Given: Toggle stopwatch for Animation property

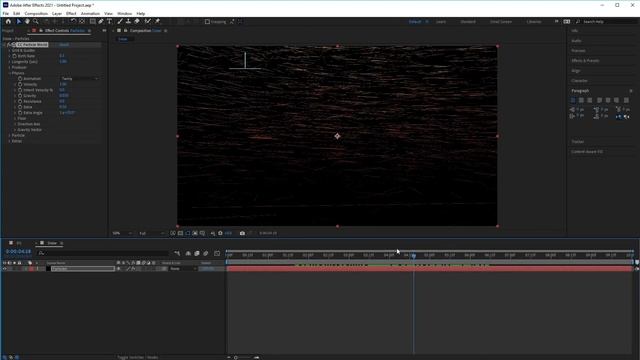Looking at the screenshot, I should pos(20,78).
